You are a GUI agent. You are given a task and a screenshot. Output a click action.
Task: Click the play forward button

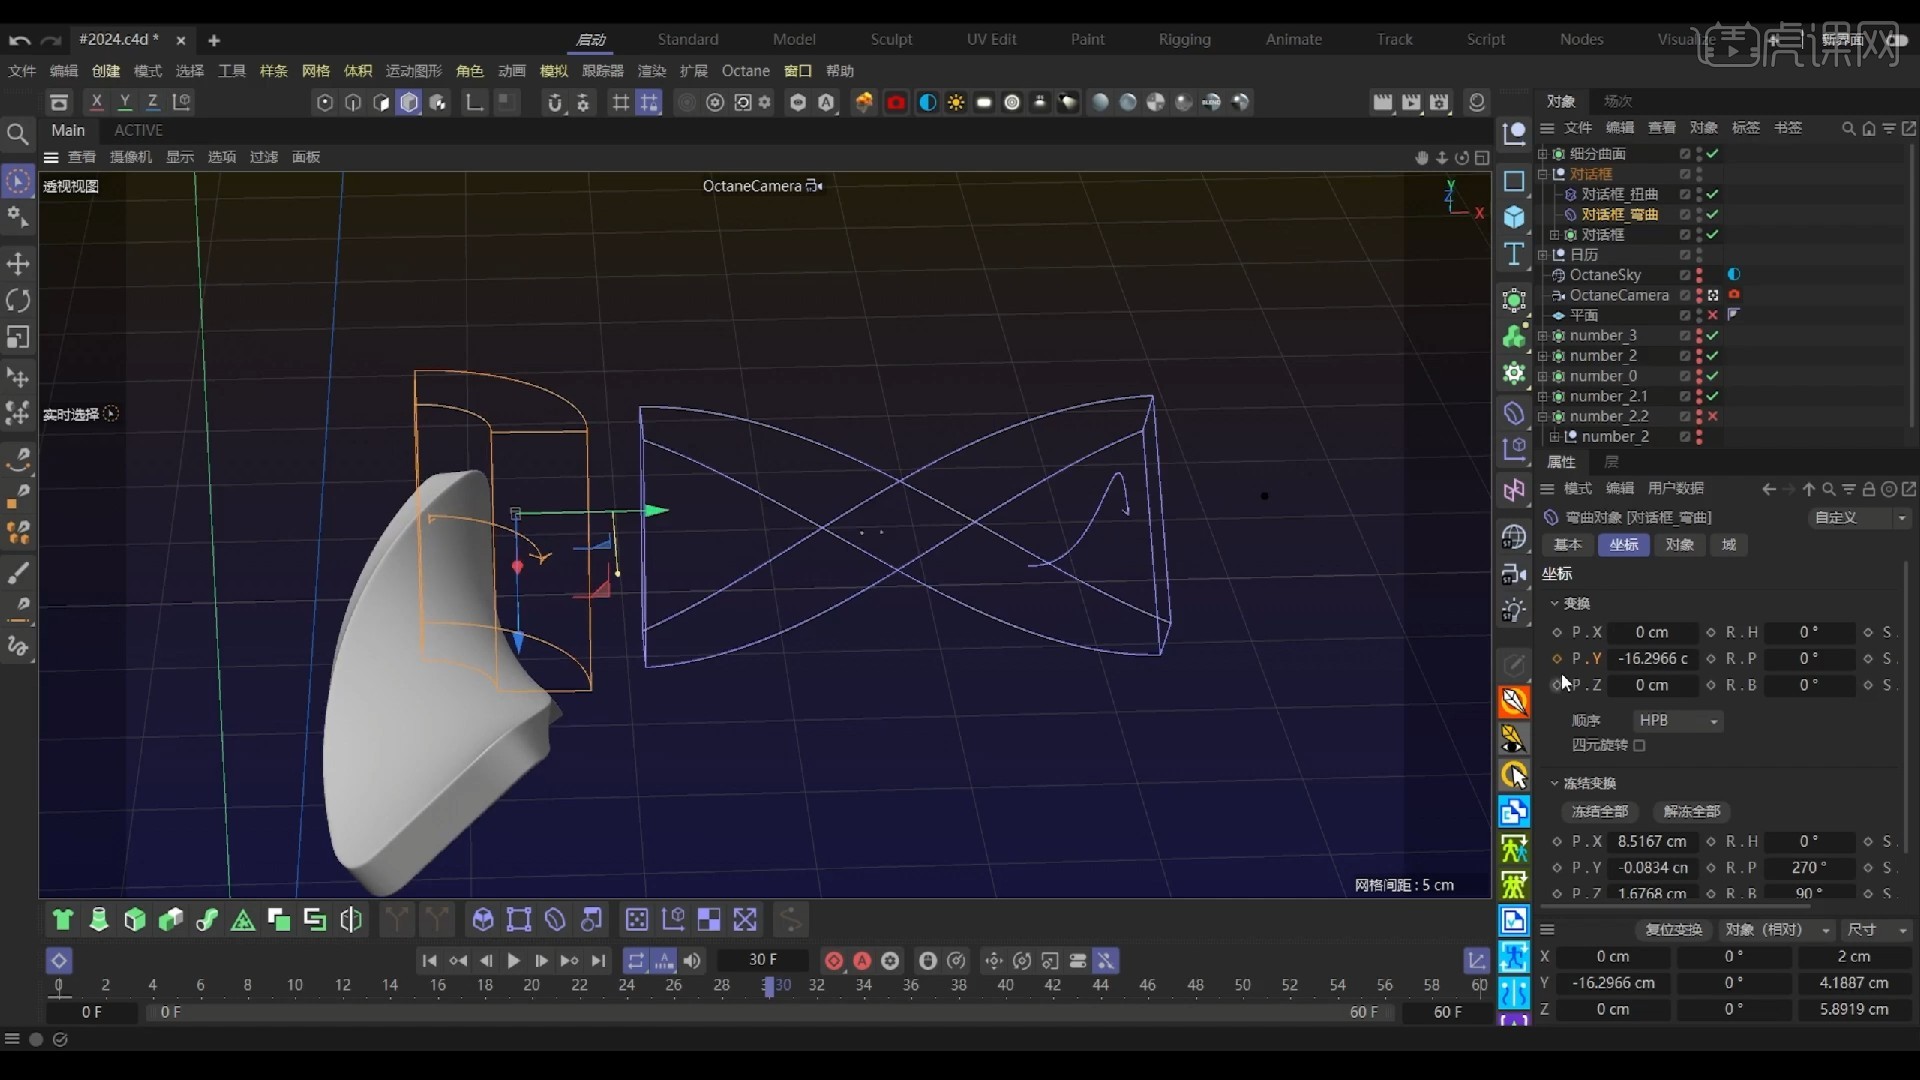[514, 961]
